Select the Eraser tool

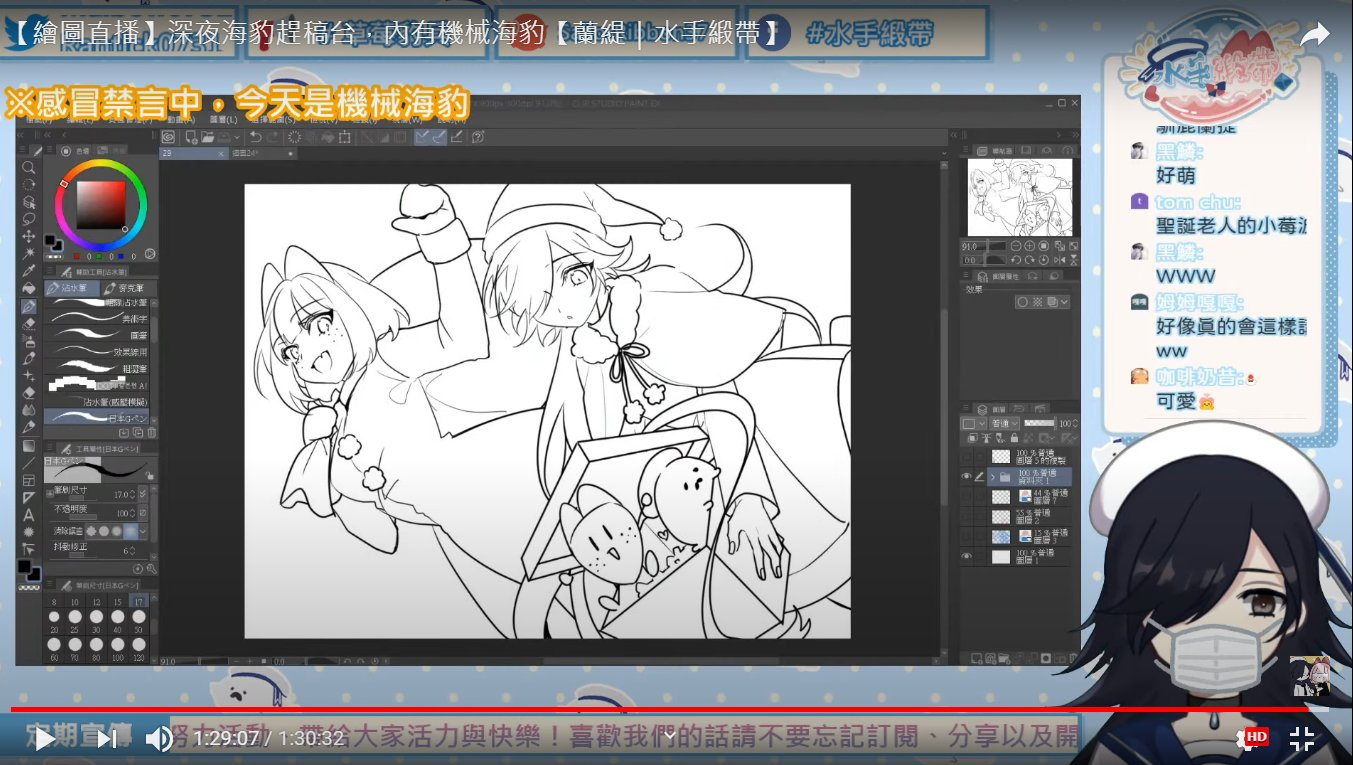tap(29, 393)
